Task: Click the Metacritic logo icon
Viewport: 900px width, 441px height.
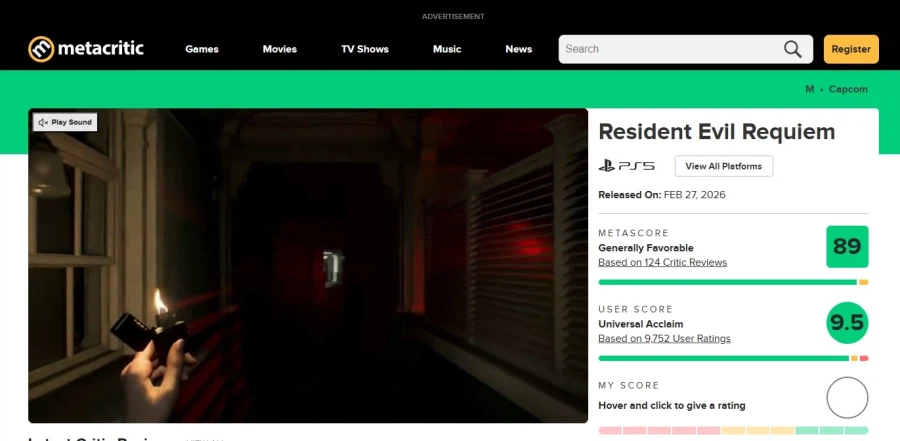Action: point(41,49)
